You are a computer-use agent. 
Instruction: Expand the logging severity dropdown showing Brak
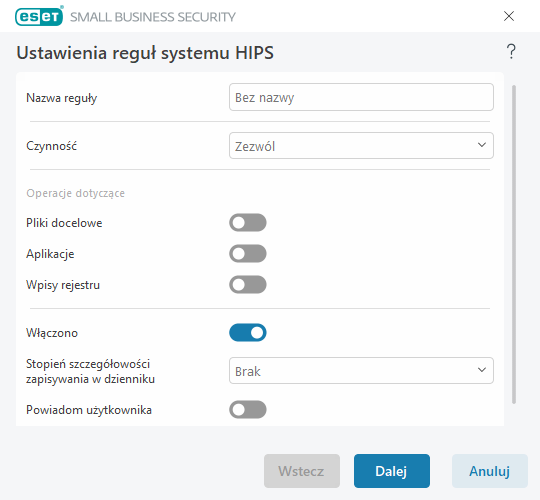click(x=361, y=371)
